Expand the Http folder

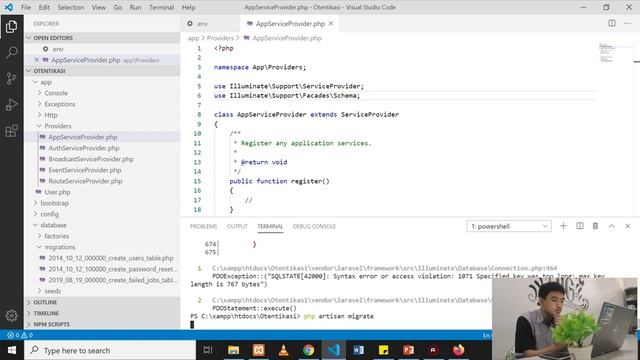(102, 115)
